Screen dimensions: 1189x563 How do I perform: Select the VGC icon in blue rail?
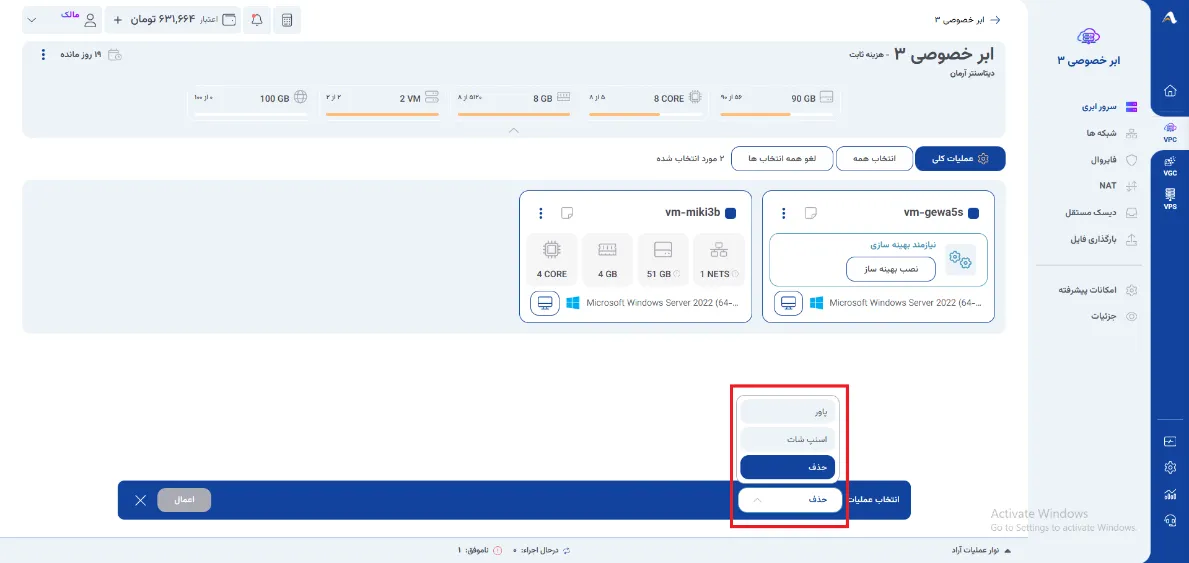pos(1169,166)
